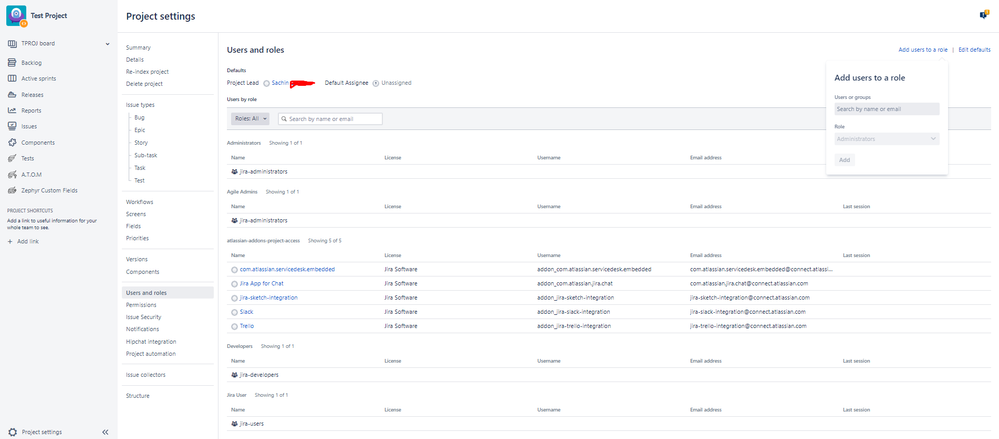Expand the TPROJ board dropdown chevron
999x439 pixels.
pos(108,44)
